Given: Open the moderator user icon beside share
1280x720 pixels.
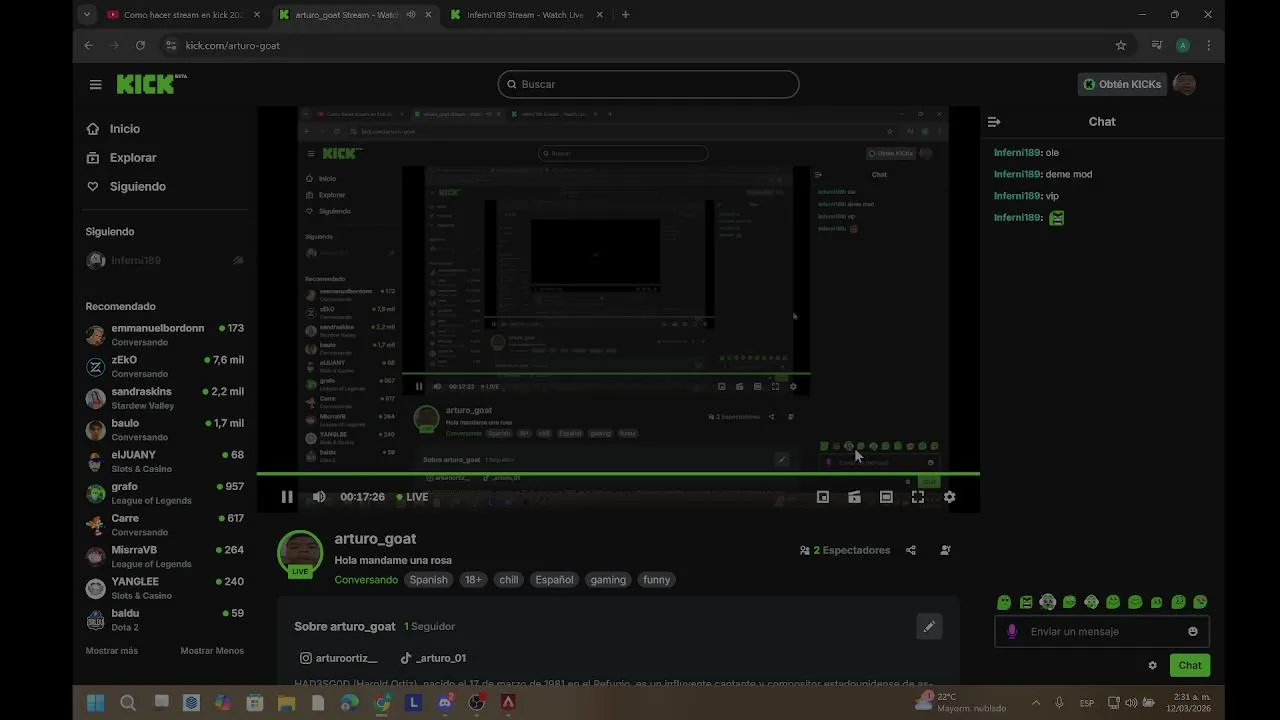Looking at the screenshot, I should pyautogui.click(x=945, y=550).
